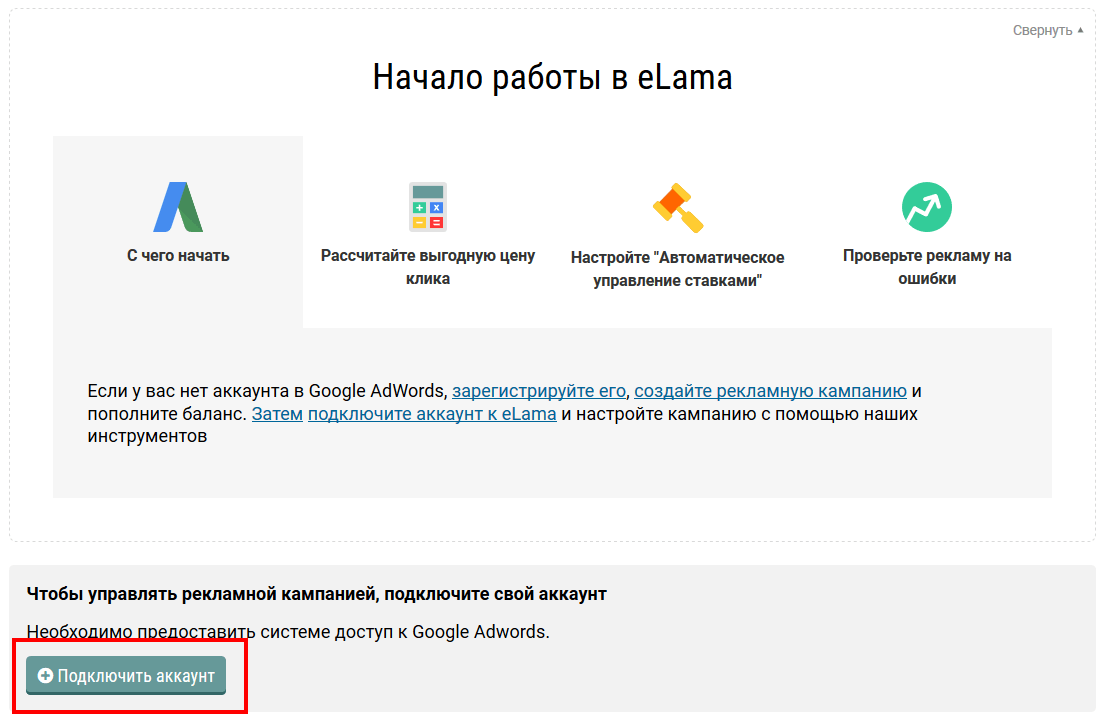
Task: Click the "Начало работы в eLama" heading
Action: (x=552, y=77)
